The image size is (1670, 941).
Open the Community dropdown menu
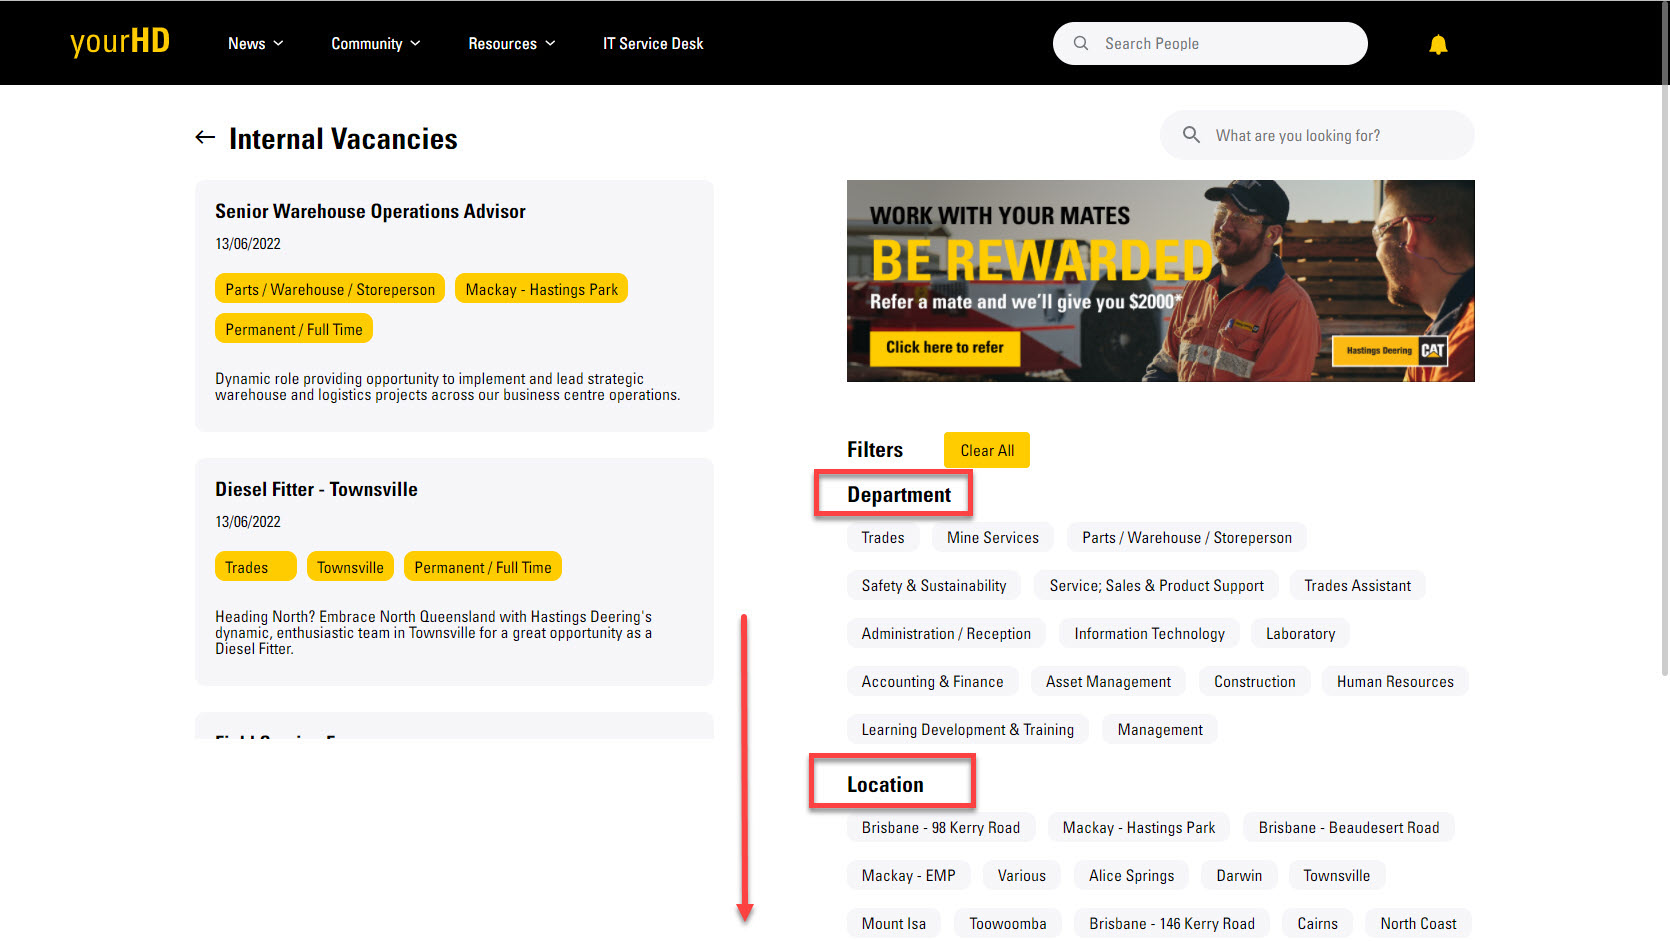pyautogui.click(x=376, y=44)
